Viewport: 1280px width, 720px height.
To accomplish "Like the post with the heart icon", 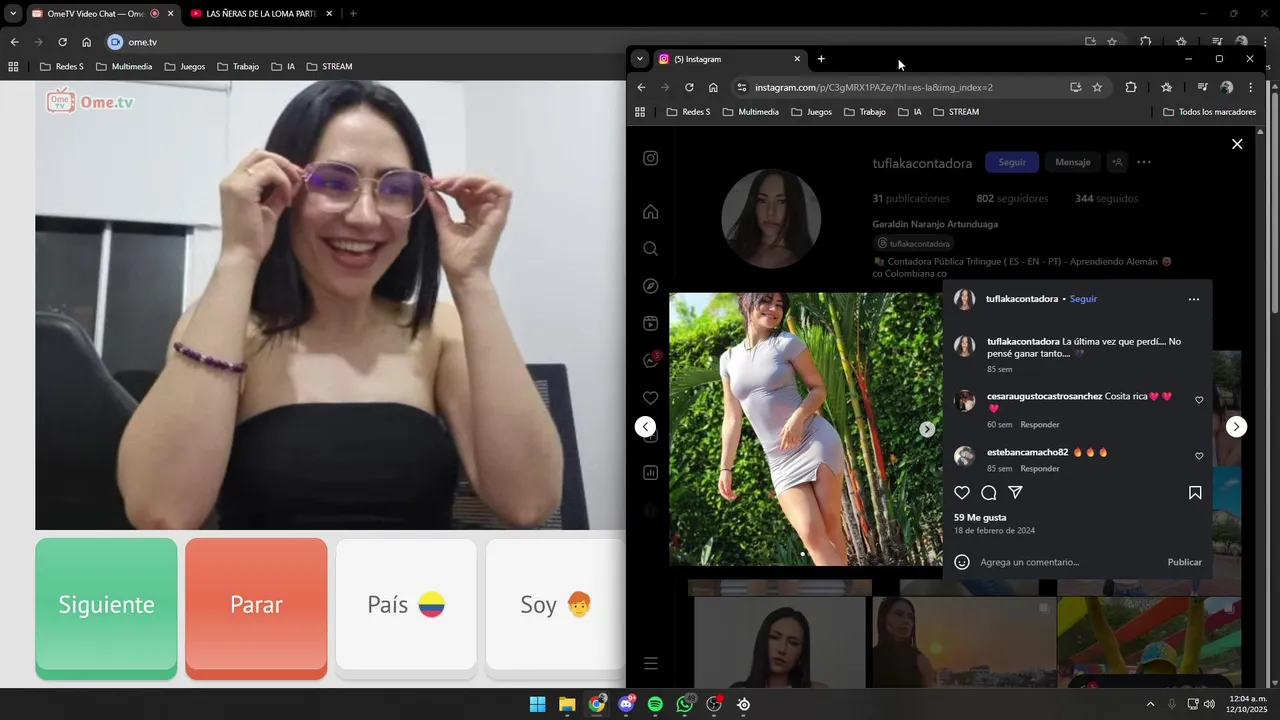I will 962,493.
